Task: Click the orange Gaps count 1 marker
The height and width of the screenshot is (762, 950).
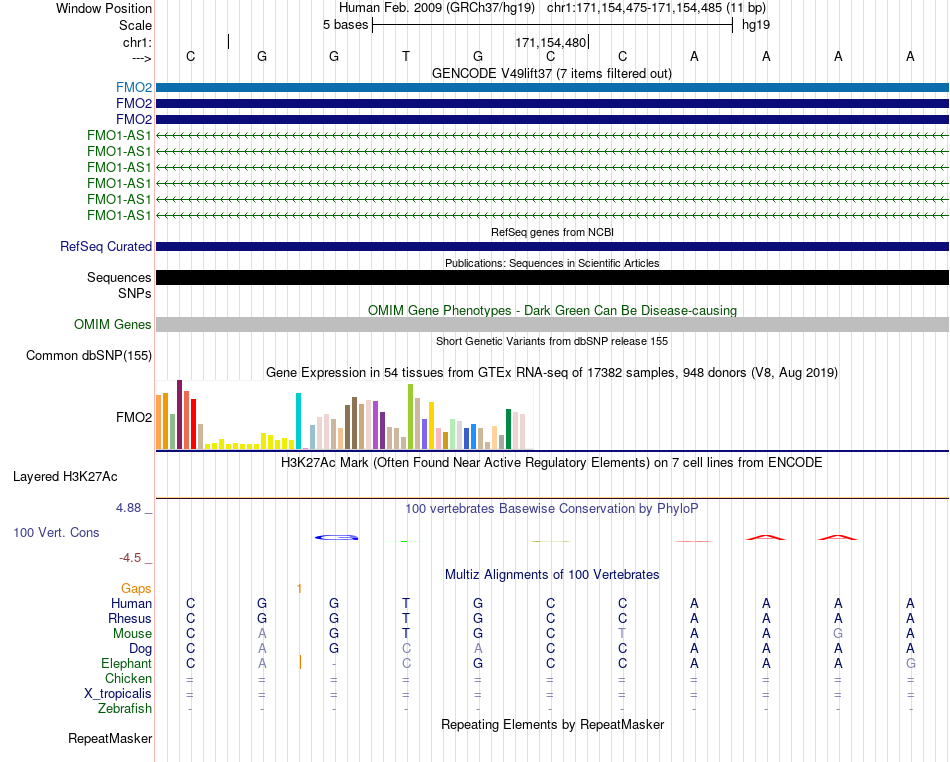Action: [299, 589]
